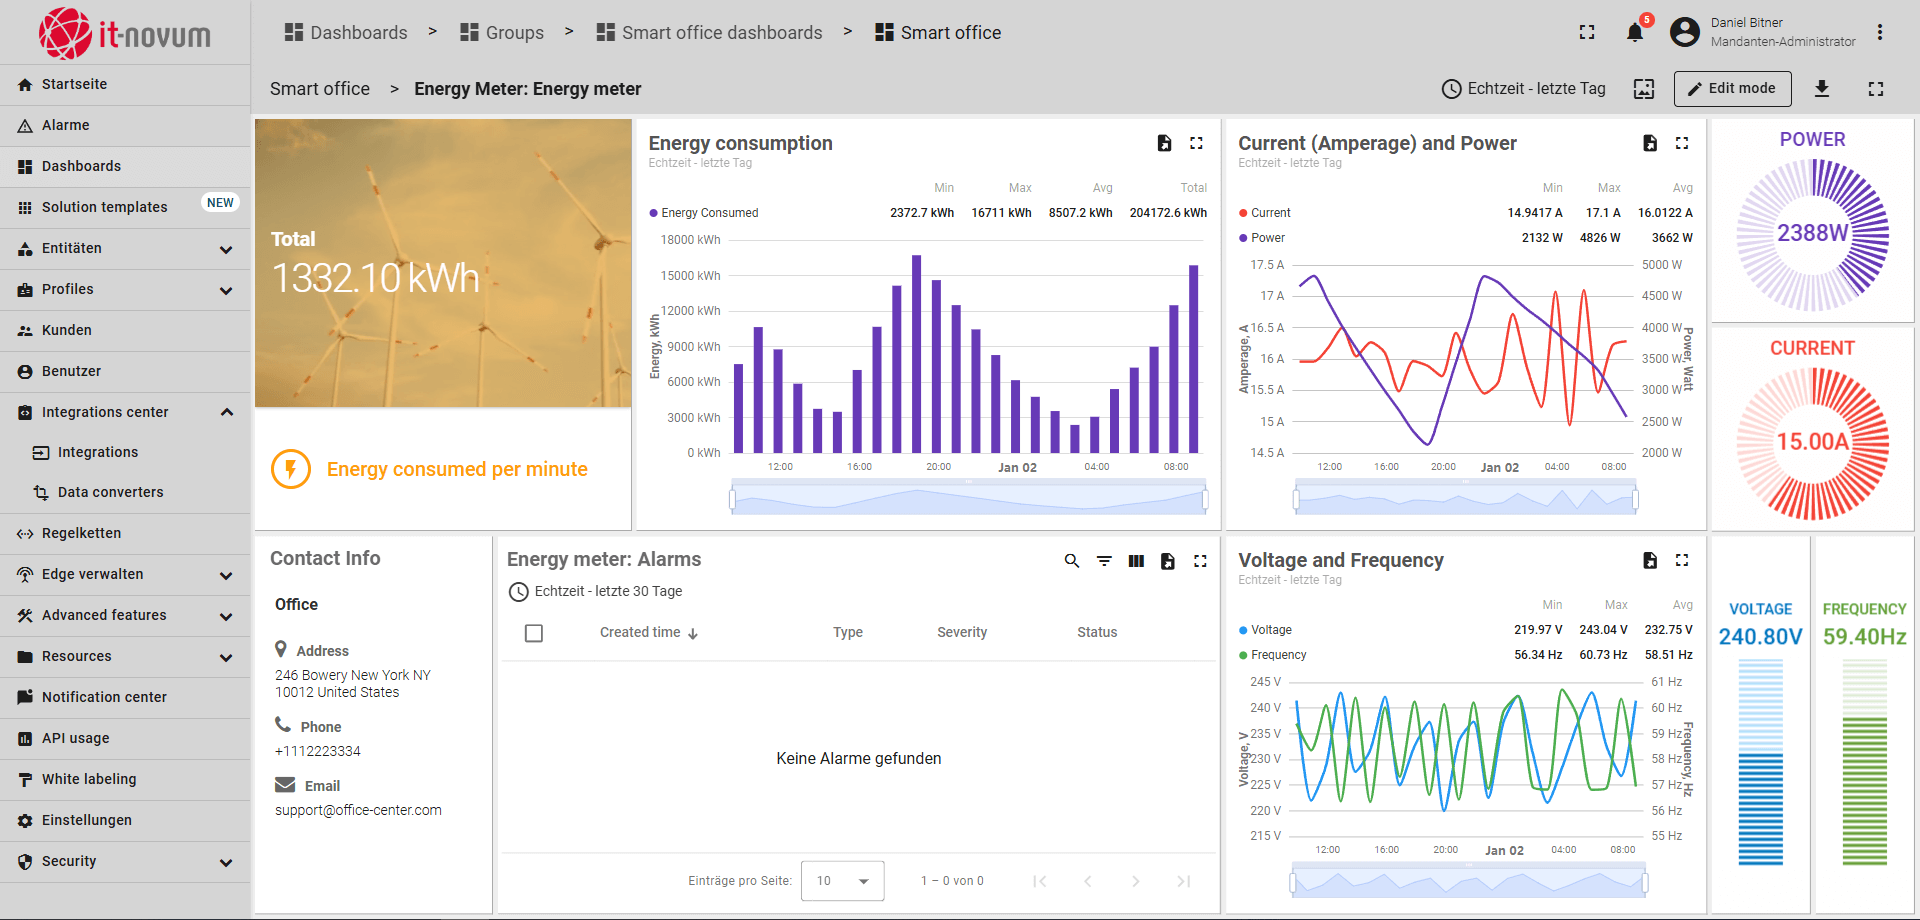Go to Notification center menu item
The width and height of the screenshot is (1920, 920).
click(104, 697)
